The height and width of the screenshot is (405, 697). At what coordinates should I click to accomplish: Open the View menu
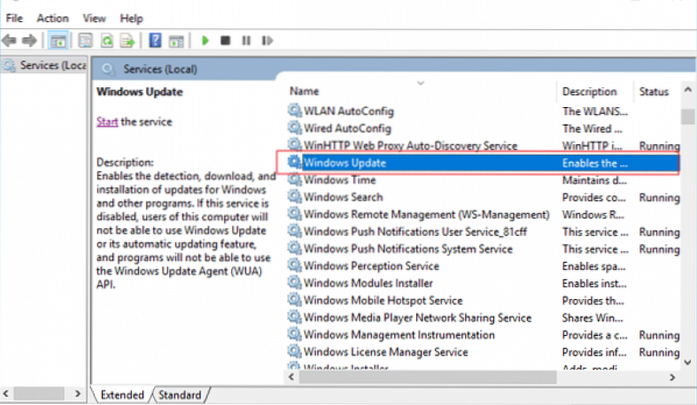(x=95, y=18)
